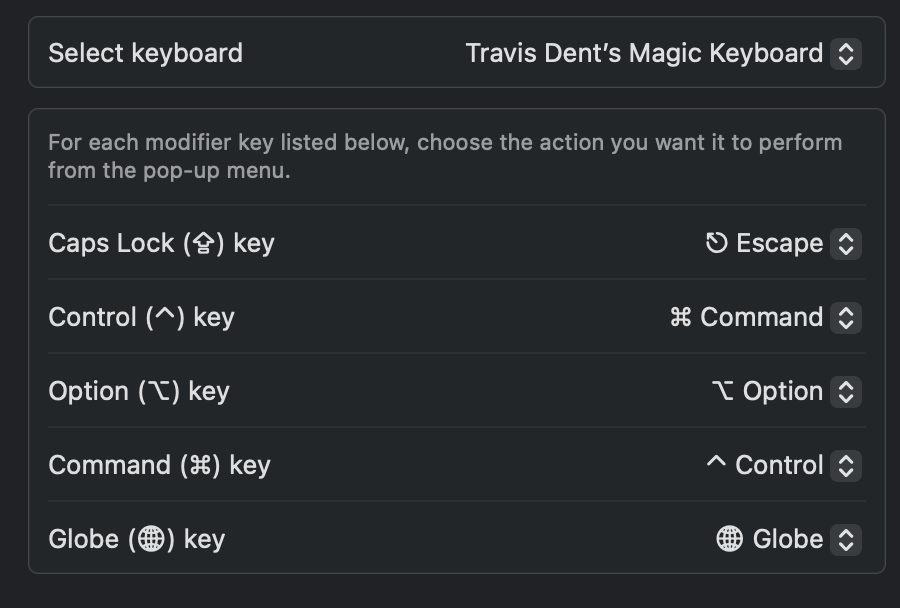Click the ⌘ icon beside Command value
Viewport: 900px width, 608px height.
click(x=681, y=317)
